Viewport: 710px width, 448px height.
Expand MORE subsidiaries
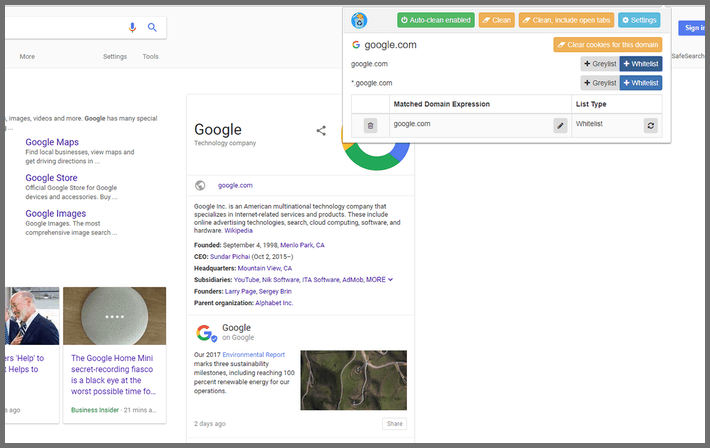pyautogui.click(x=379, y=280)
